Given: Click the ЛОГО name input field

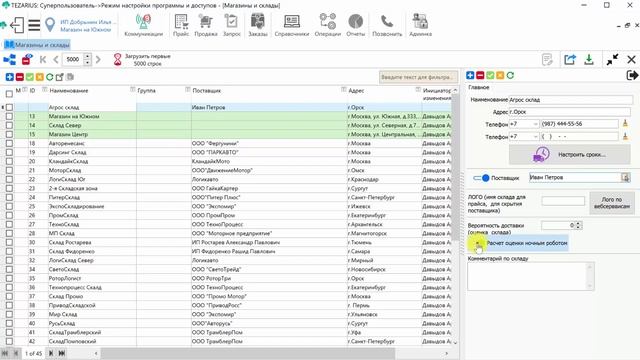Looking at the screenshot, I should [x=563, y=201].
